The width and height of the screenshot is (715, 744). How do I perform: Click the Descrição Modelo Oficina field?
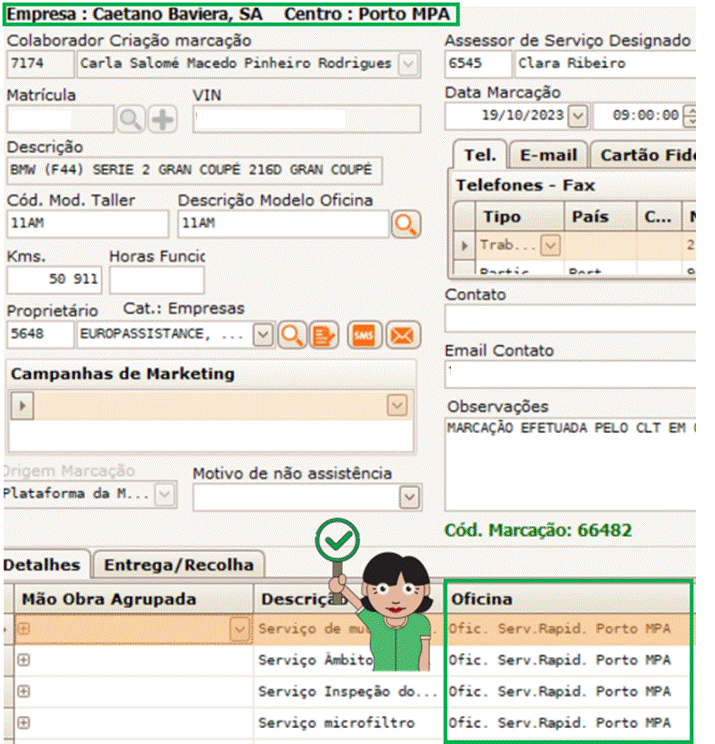coord(284,223)
